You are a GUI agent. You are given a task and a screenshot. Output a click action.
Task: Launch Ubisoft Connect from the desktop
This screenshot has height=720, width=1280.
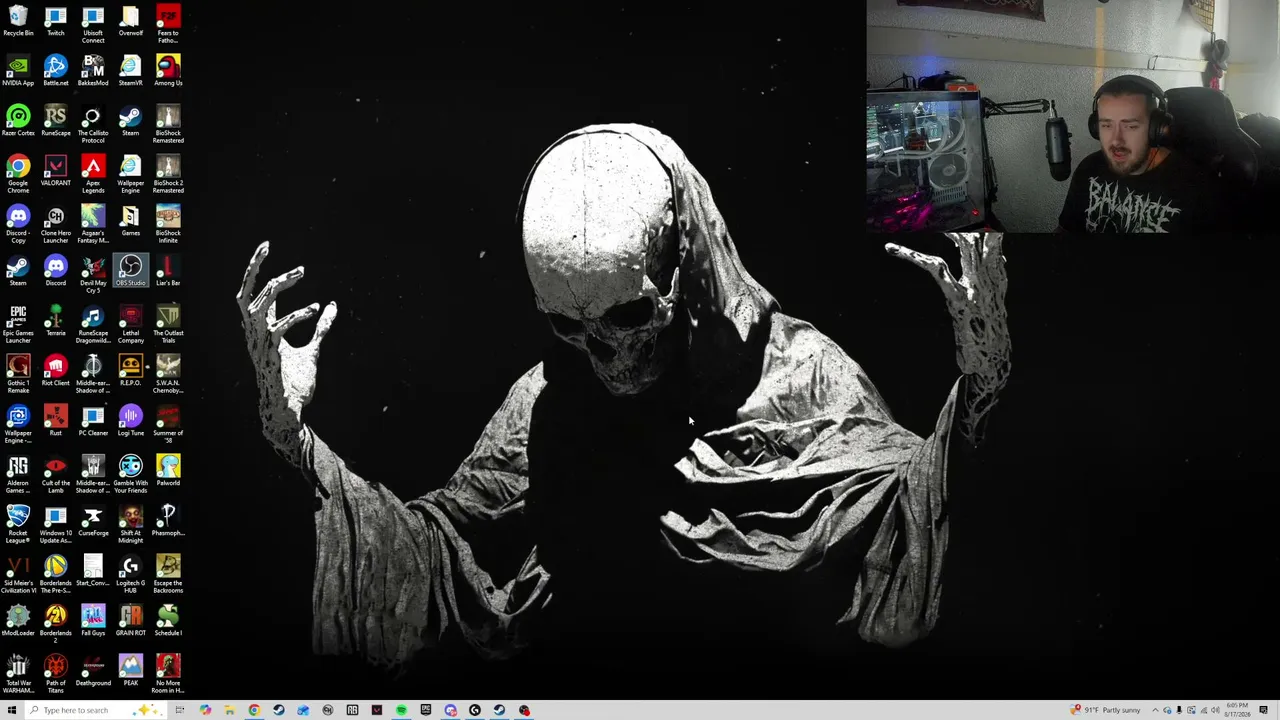coord(93,25)
